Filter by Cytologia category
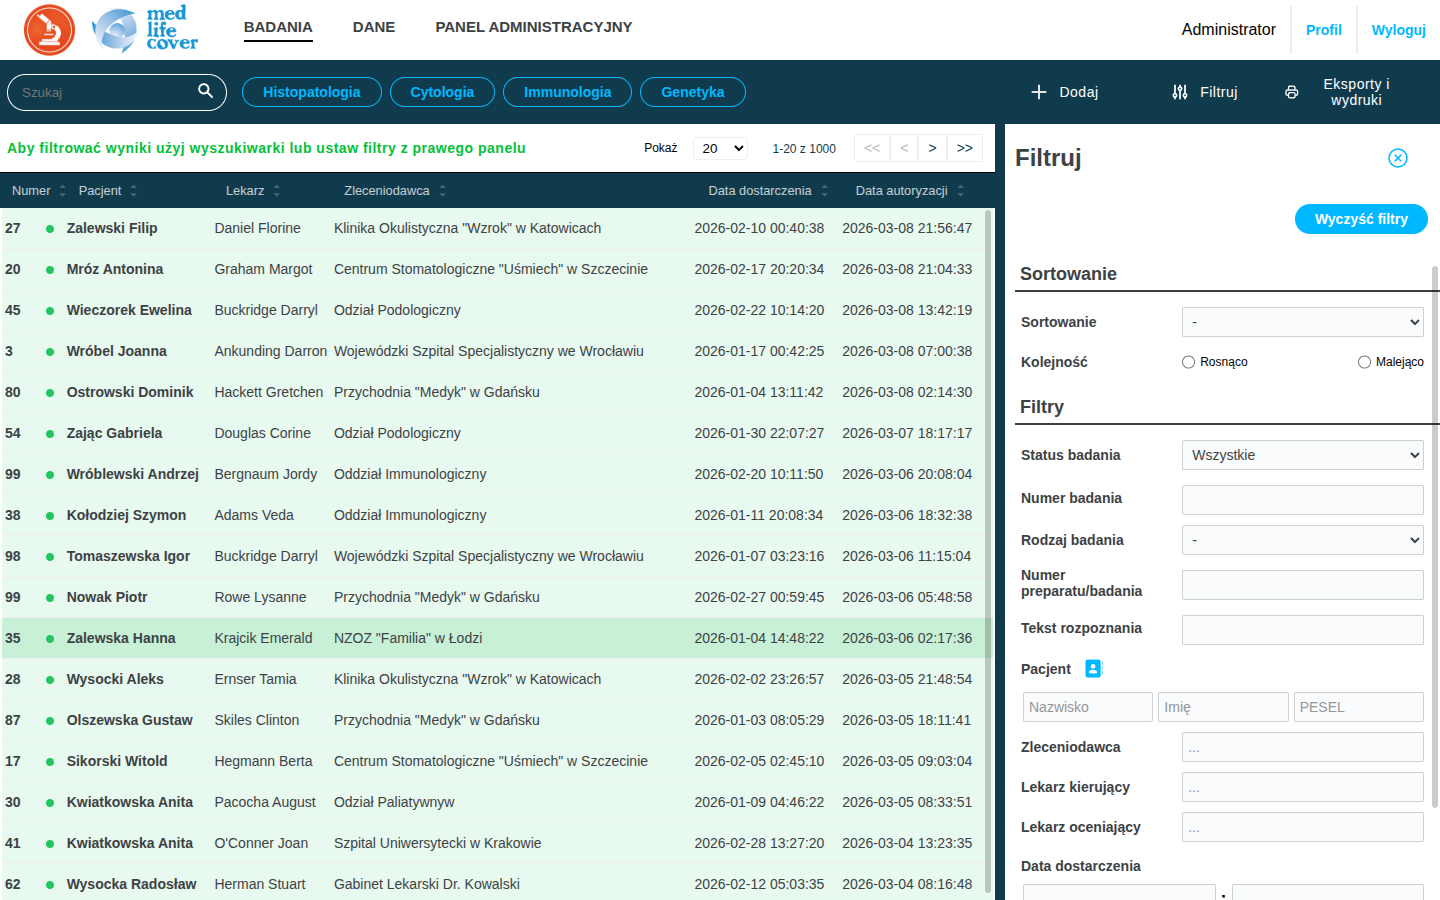 442,92
